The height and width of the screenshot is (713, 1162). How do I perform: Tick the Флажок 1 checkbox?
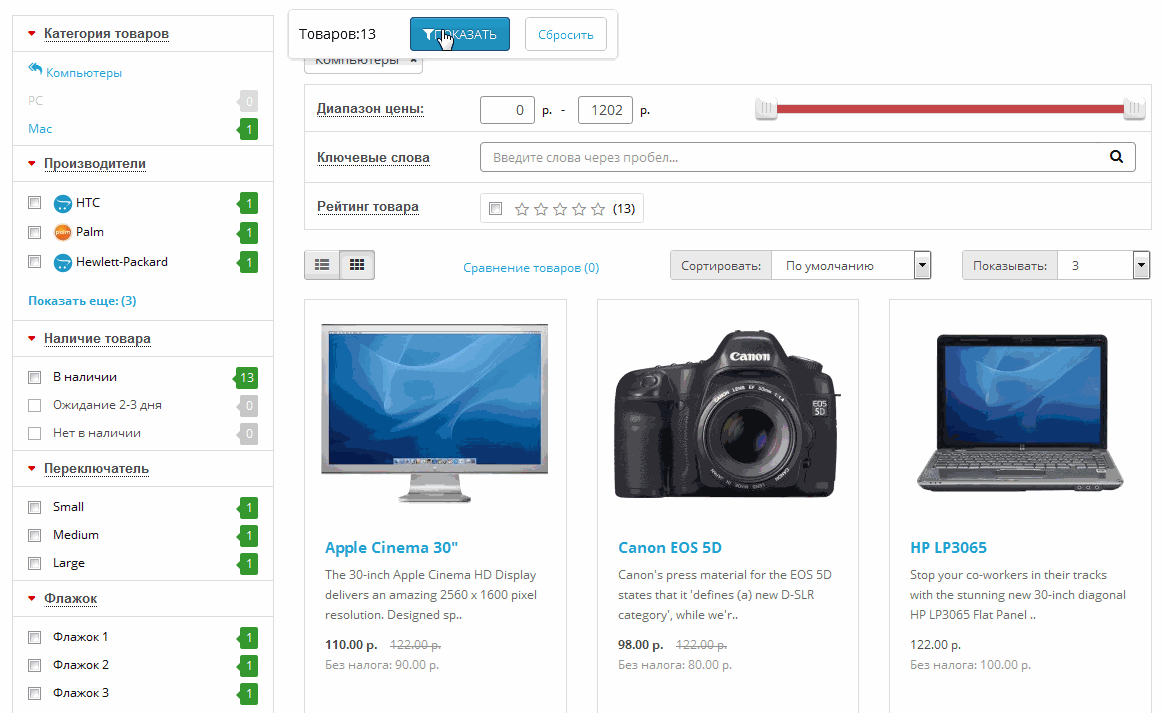click(x=34, y=637)
